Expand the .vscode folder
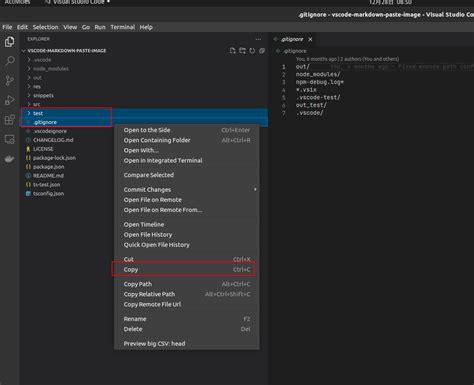 [x=29, y=60]
